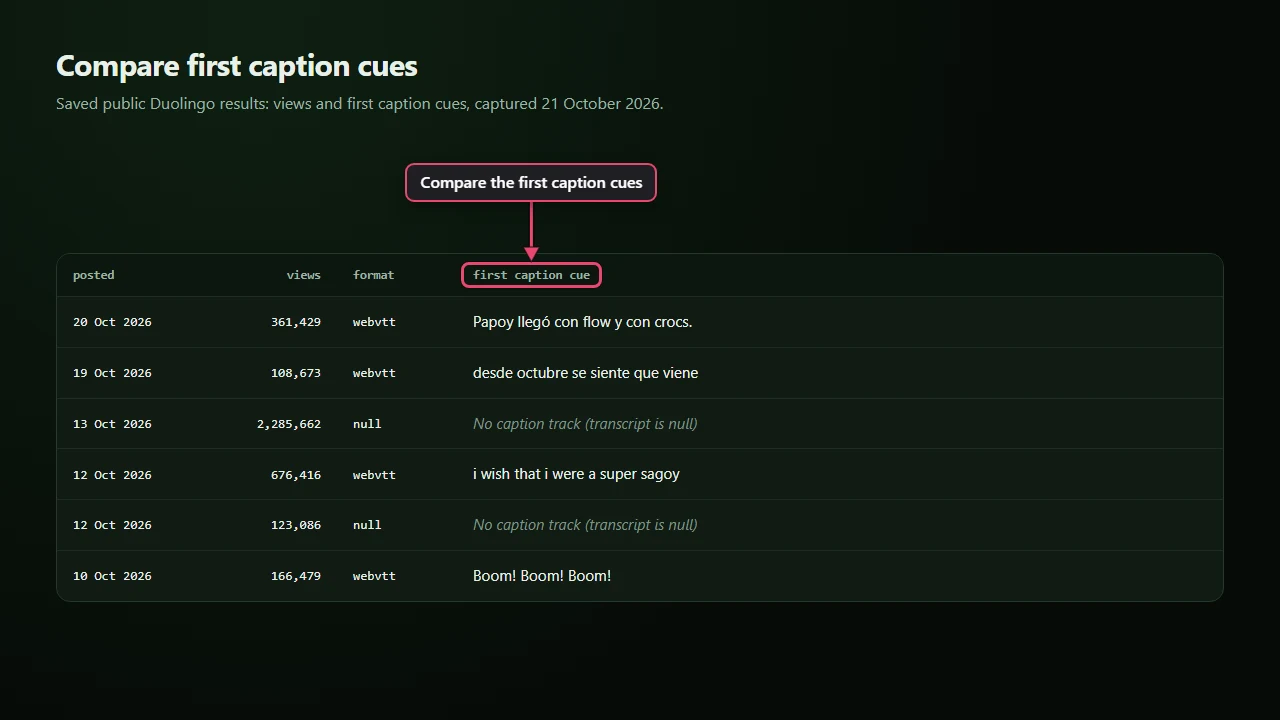Viewport: 1280px width, 720px height.
Task: Click the date 13 Oct 2026
Action: 112,424
